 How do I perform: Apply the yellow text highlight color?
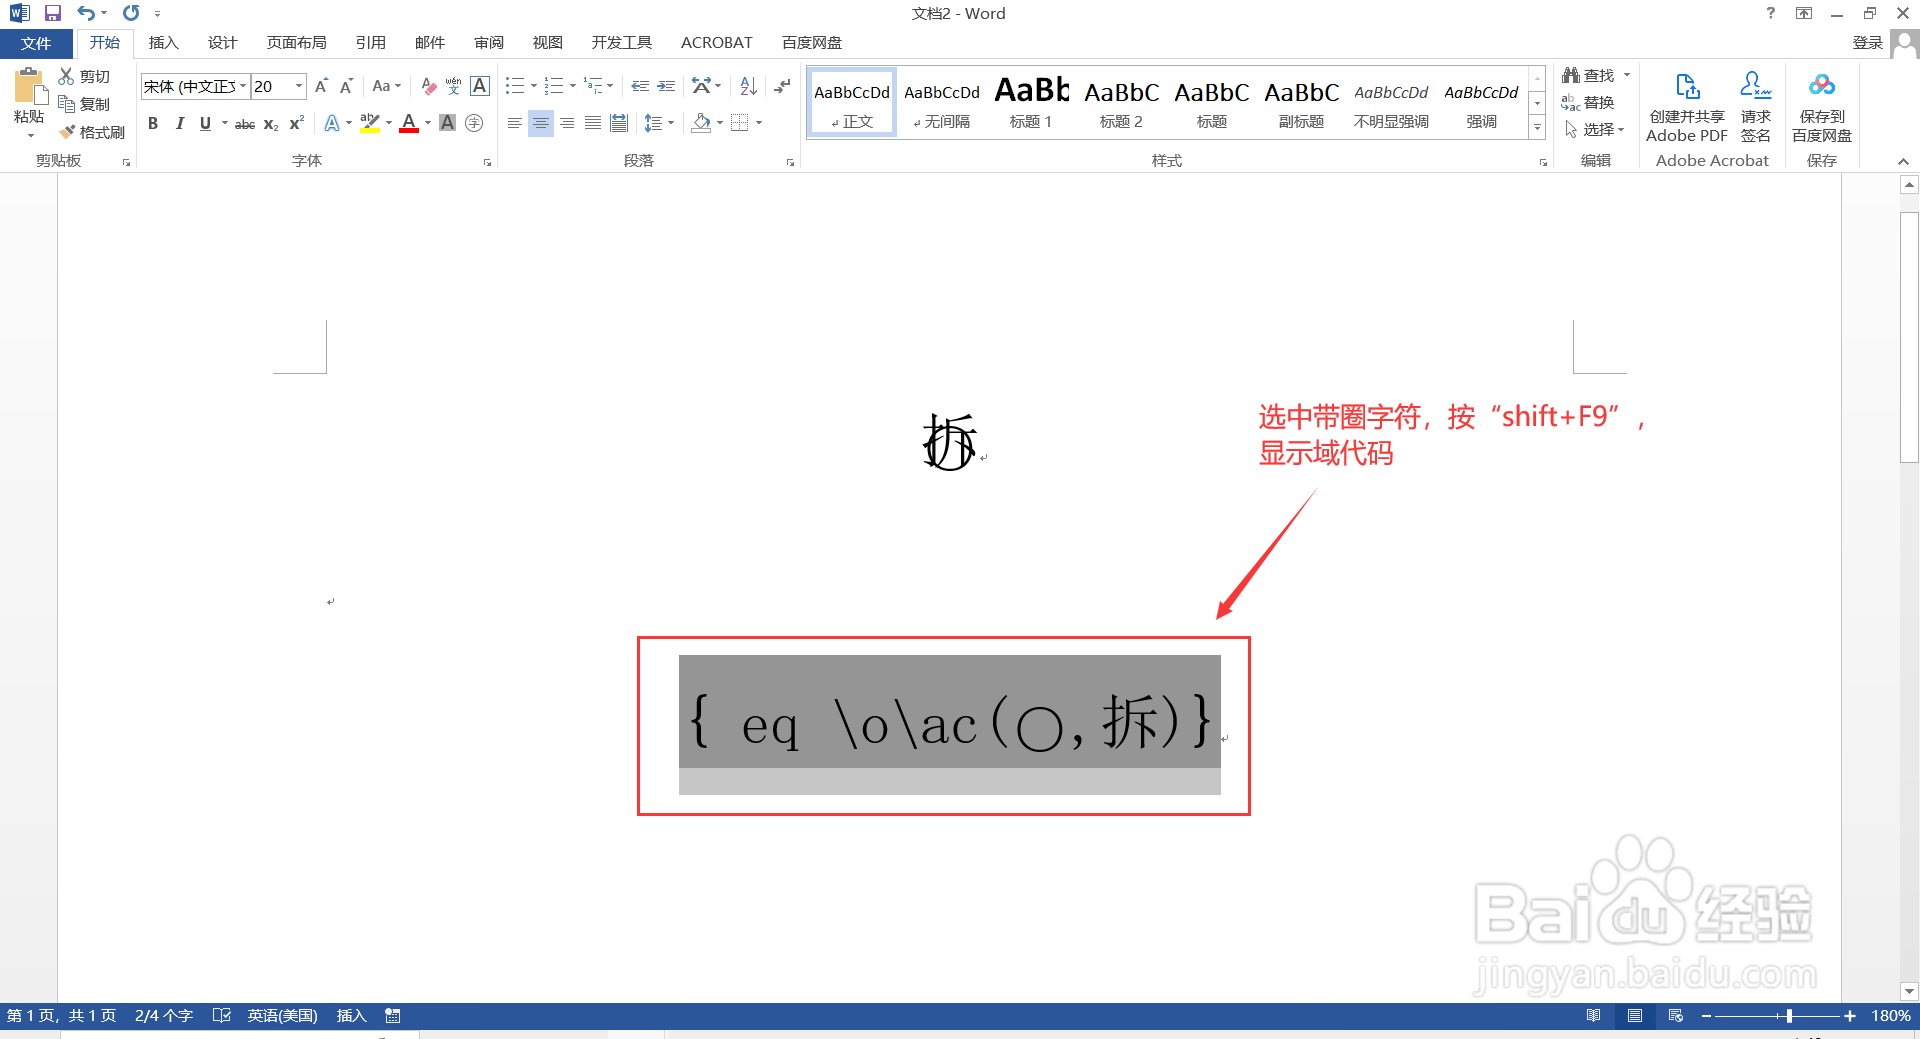[x=370, y=123]
